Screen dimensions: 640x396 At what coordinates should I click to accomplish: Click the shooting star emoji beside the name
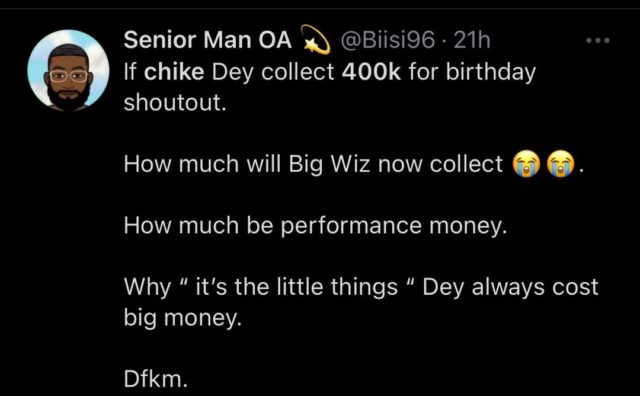tap(315, 40)
